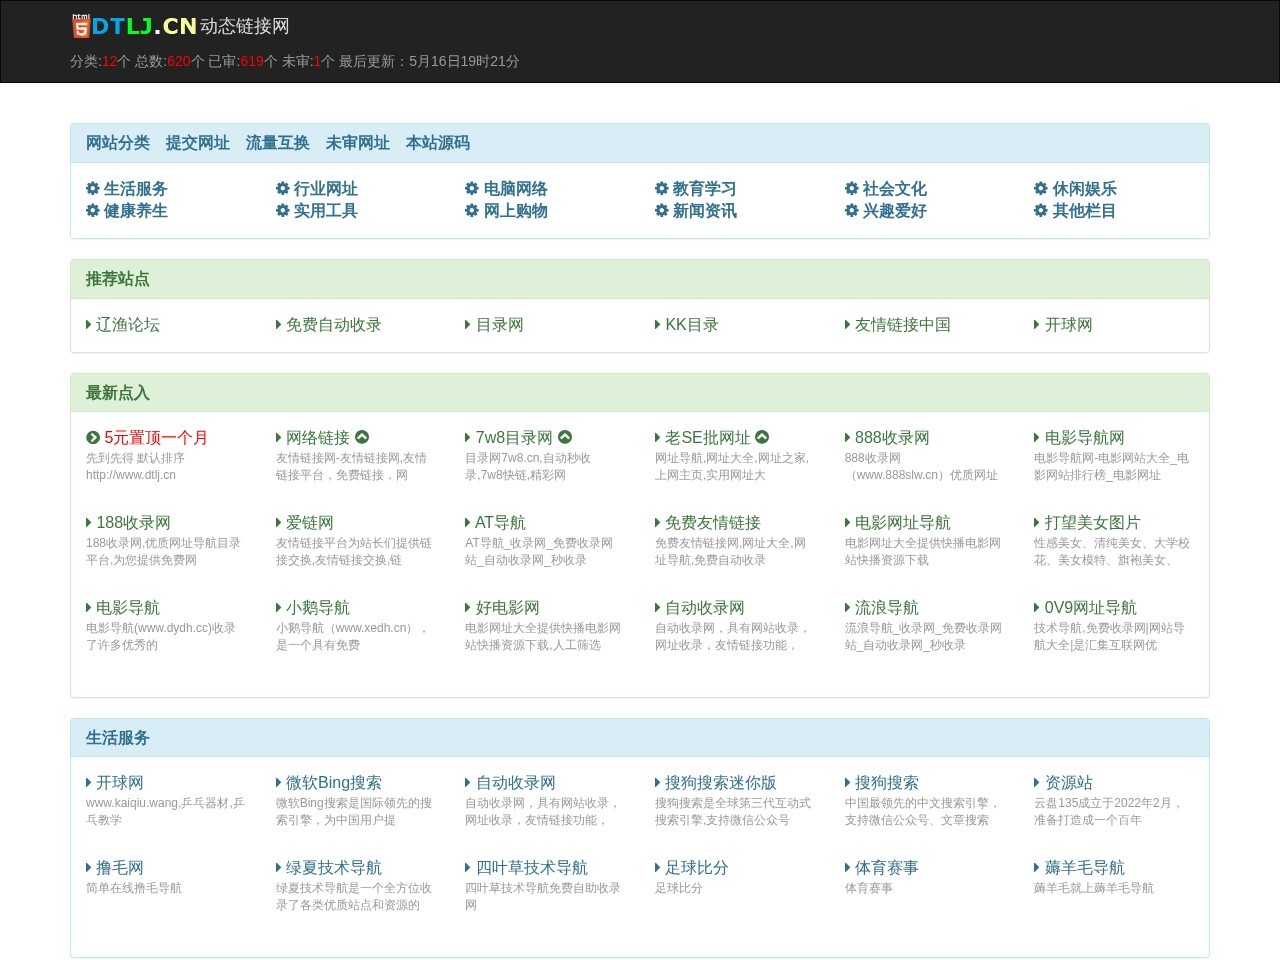This screenshot has height=960, width=1280.
Task: Click the gear icon beside 行业网址
Action: (x=283, y=188)
